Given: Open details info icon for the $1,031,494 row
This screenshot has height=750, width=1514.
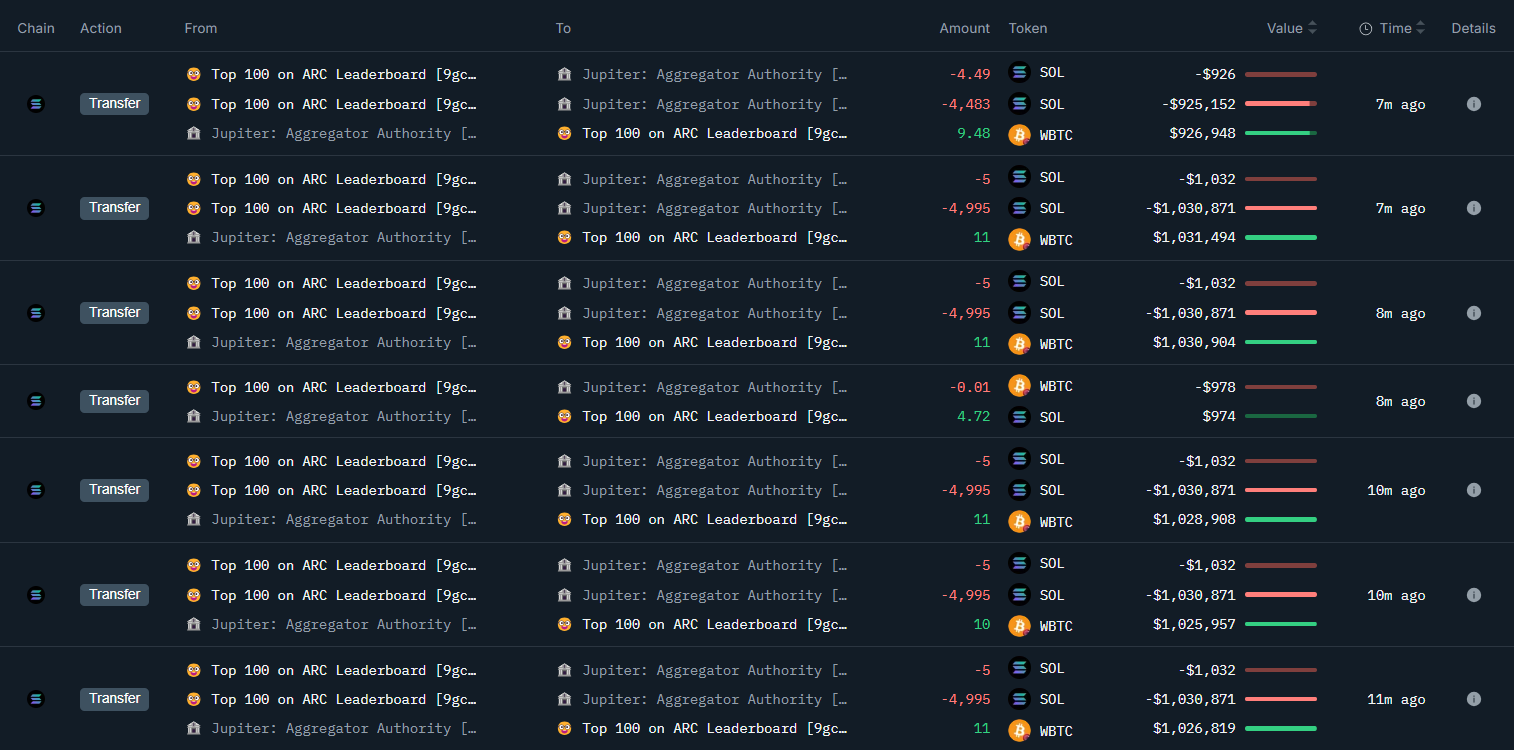Looking at the screenshot, I should click(1473, 208).
